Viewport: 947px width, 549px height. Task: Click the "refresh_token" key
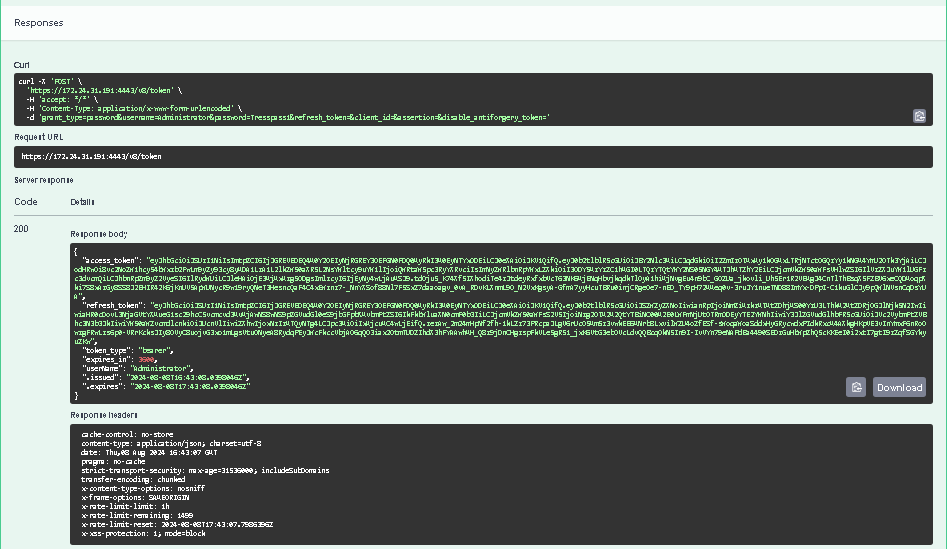(114, 306)
